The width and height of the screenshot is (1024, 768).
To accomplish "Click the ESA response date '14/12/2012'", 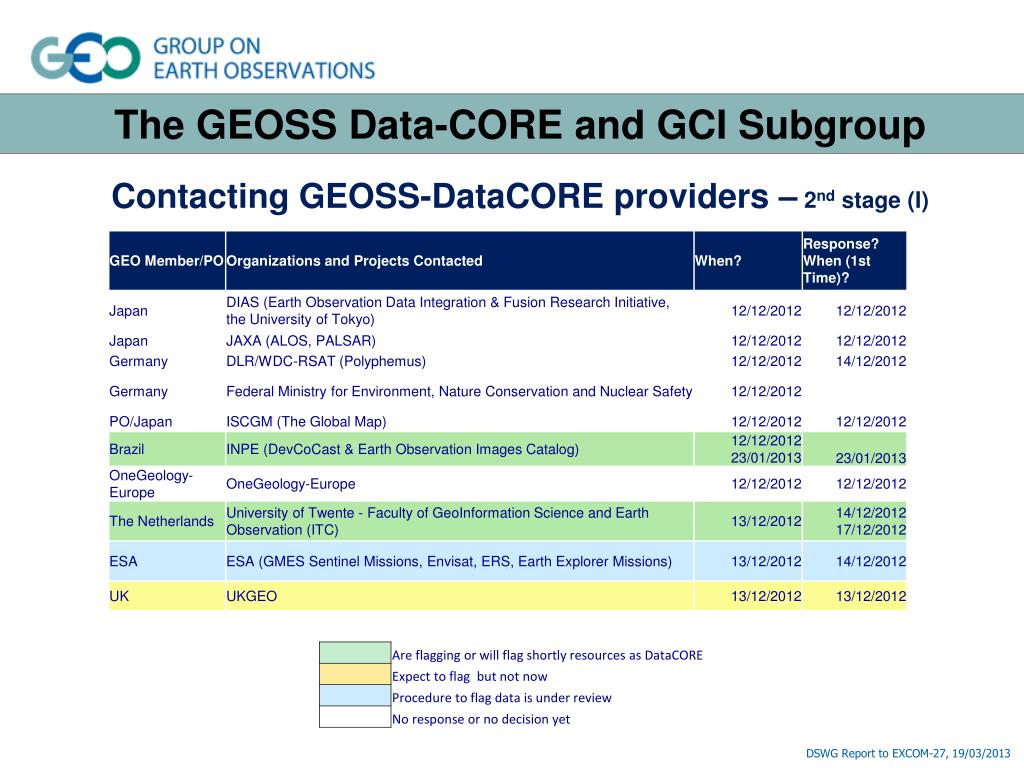I will (871, 561).
